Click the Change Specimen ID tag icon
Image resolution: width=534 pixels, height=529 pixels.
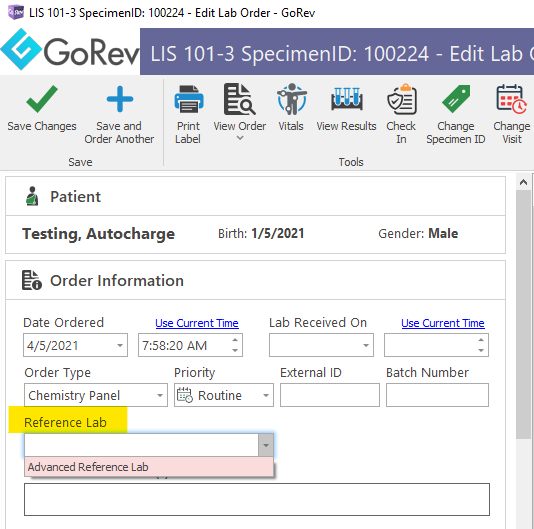pyautogui.click(x=456, y=99)
